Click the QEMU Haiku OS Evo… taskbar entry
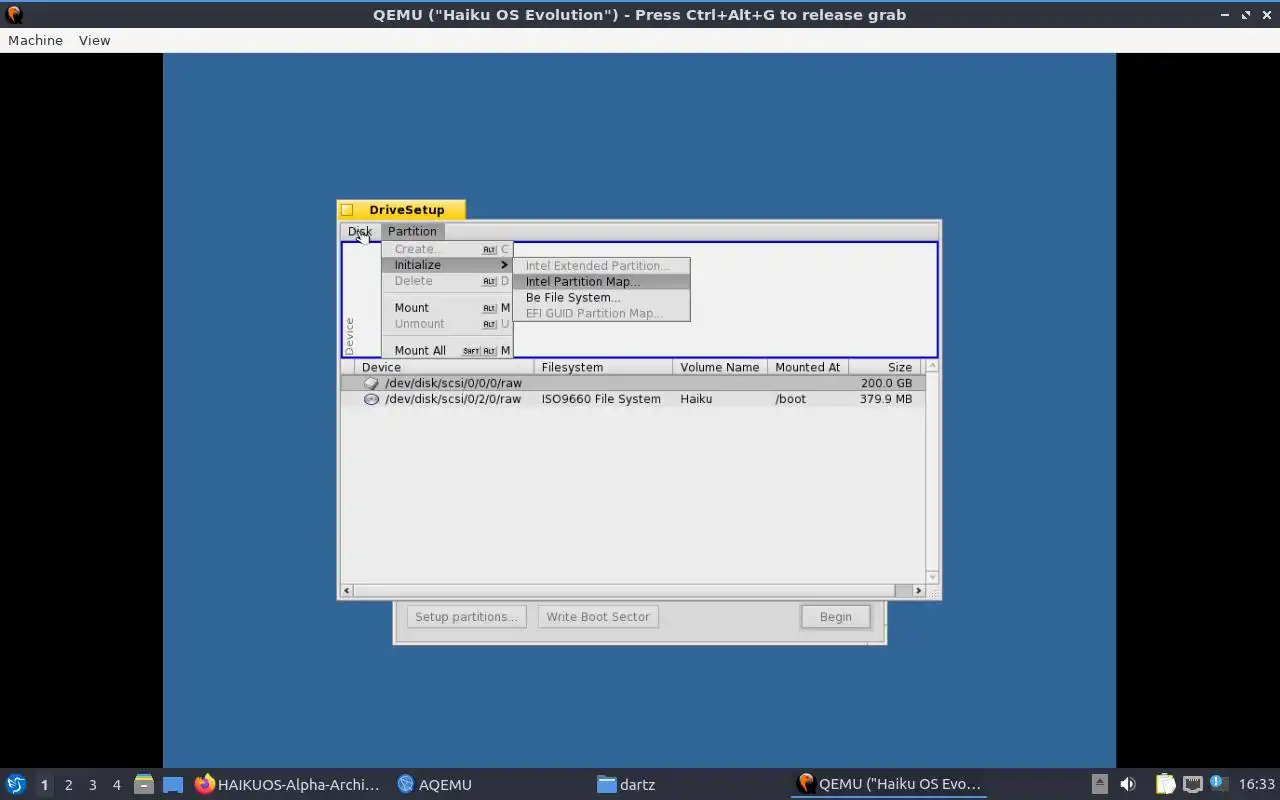 pyautogui.click(x=888, y=785)
